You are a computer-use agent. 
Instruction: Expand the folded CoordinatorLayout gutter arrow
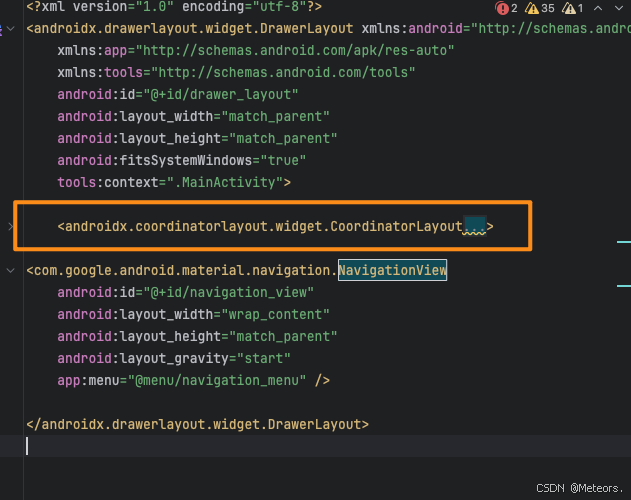point(11,227)
